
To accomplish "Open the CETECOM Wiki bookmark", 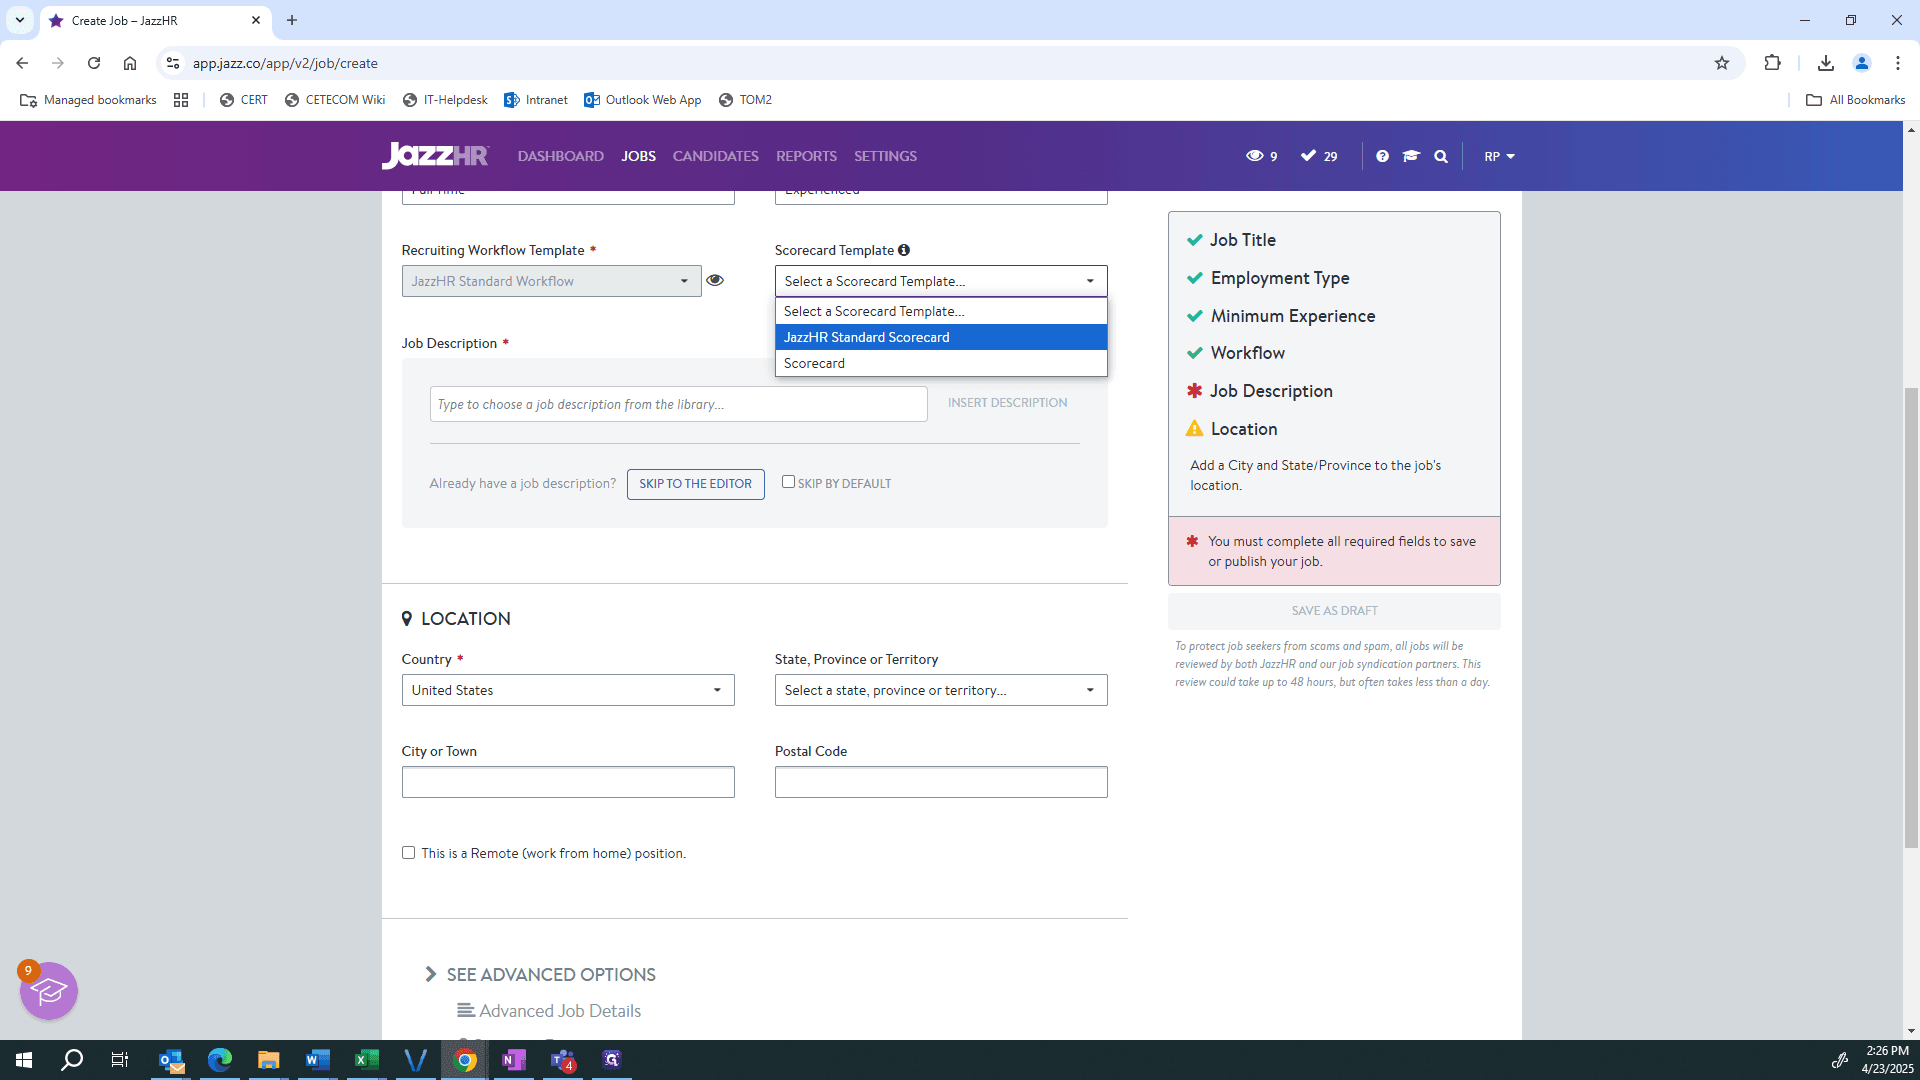I will pyautogui.click(x=335, y=100).
